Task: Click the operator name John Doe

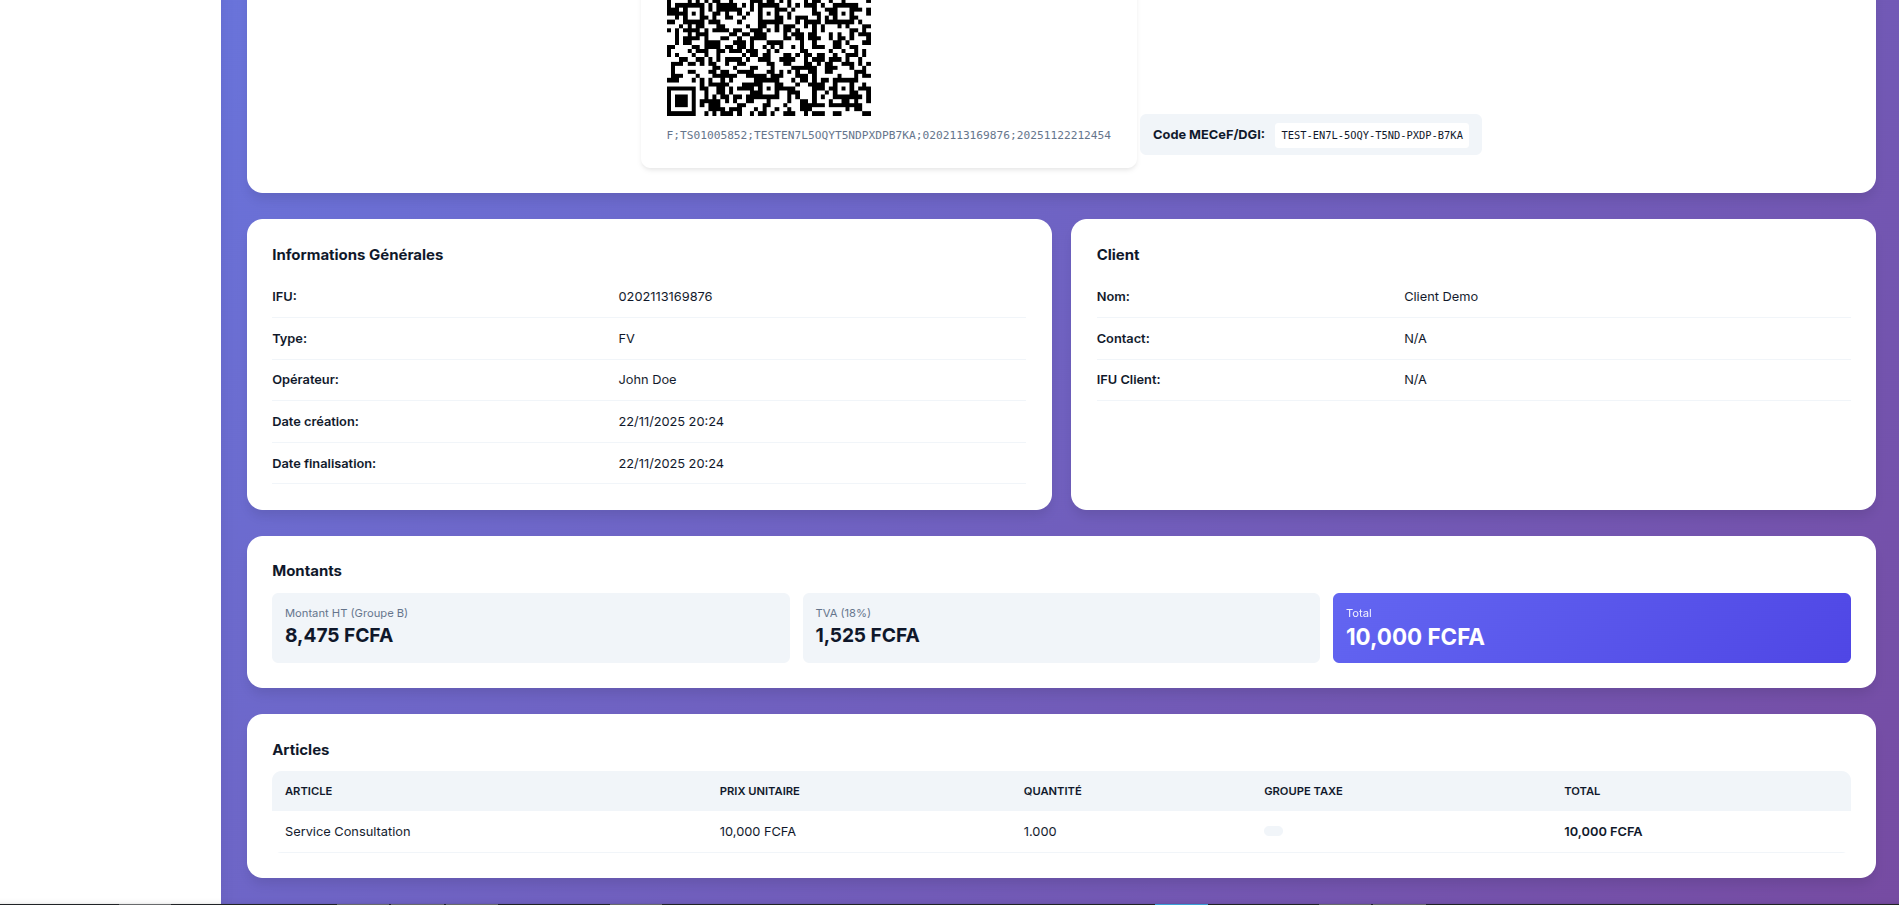Action: (647, 380)
